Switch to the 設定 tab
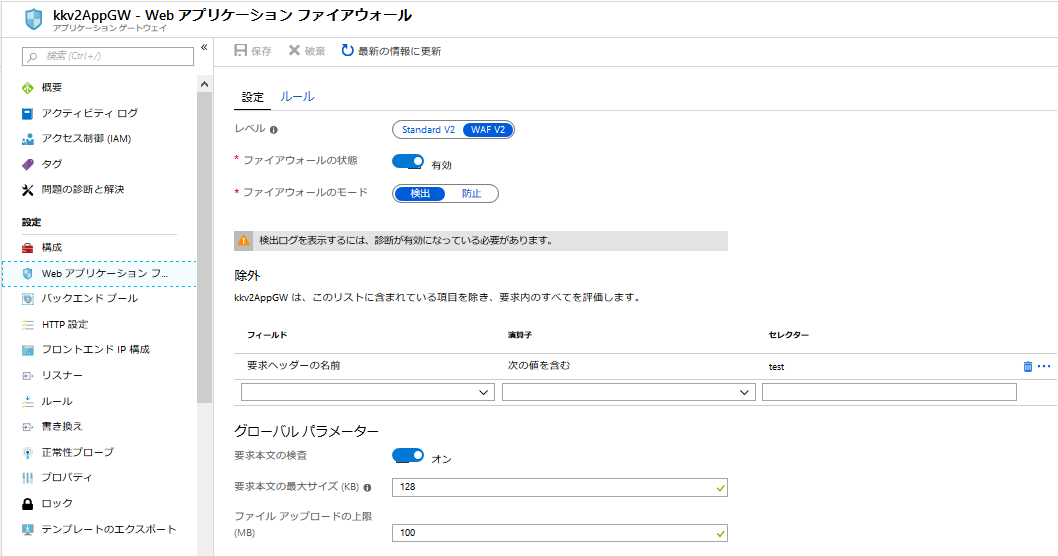Screen dimensions: 1058x556 [x=253, y=97]
